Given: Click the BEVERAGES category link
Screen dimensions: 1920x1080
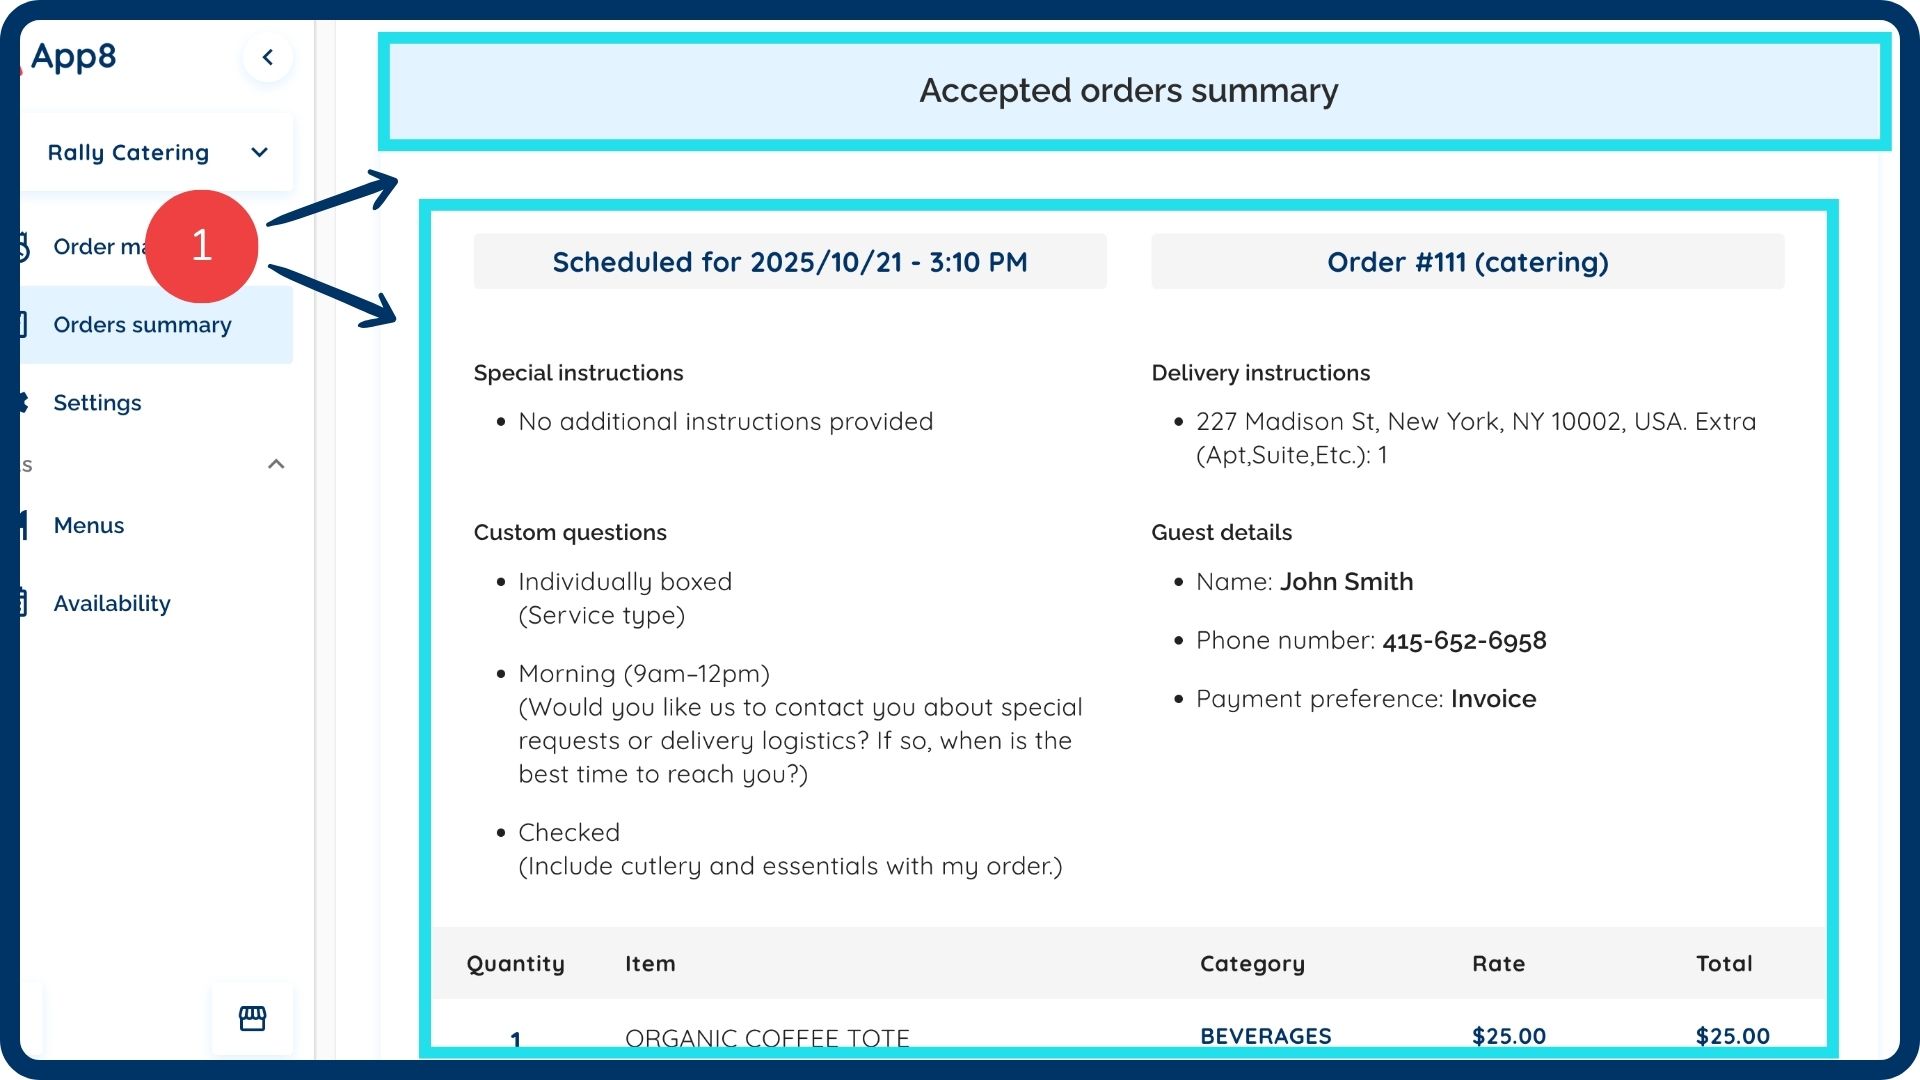Looking at the screenshot, I should (1265, 1035).
